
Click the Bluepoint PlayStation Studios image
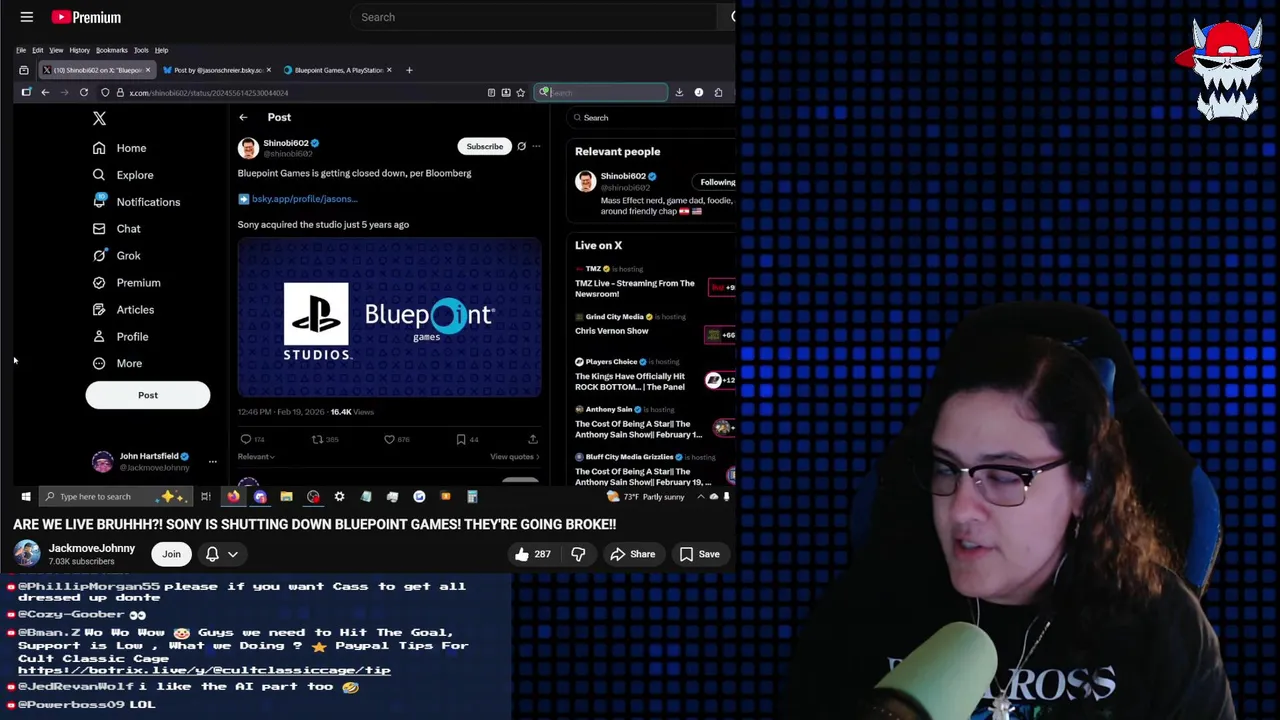(x=390, y=319)
